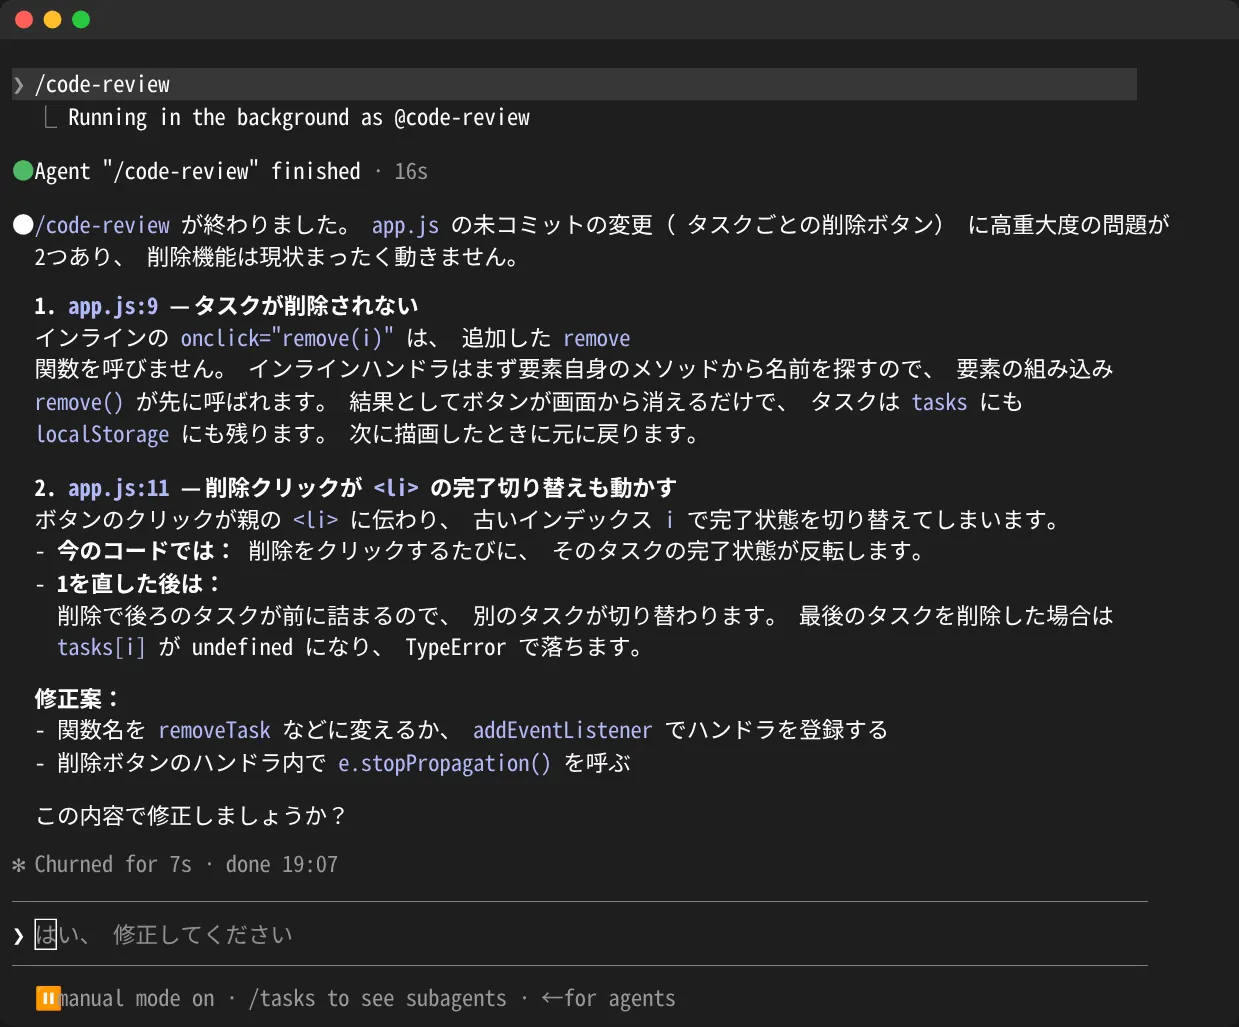Click '←for agents' hint in status bar
Screen dimensions: 1239x1027
click(x=609, y=999)
